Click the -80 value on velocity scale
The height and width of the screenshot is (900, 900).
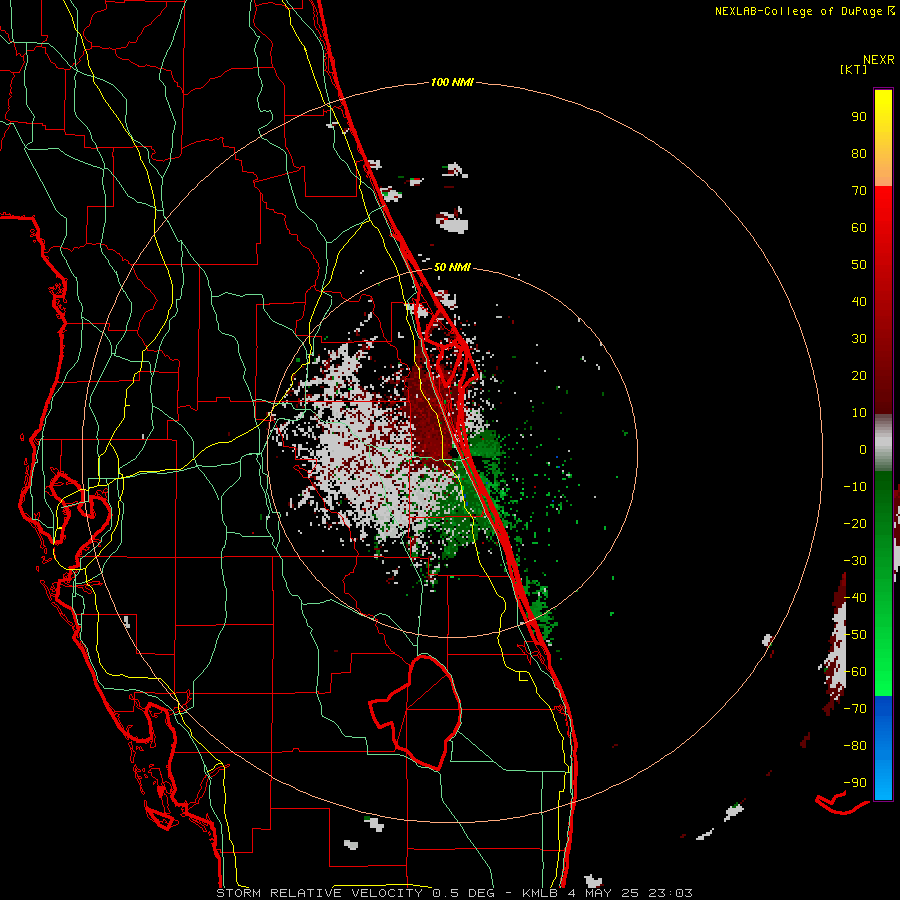point(855,746)
